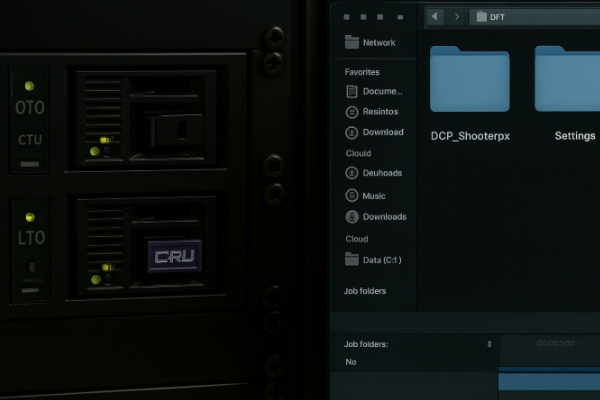Viewport: 600px width, 400px height.
Task: Open the Data (C:1) drive
Action: click(351, 259)
